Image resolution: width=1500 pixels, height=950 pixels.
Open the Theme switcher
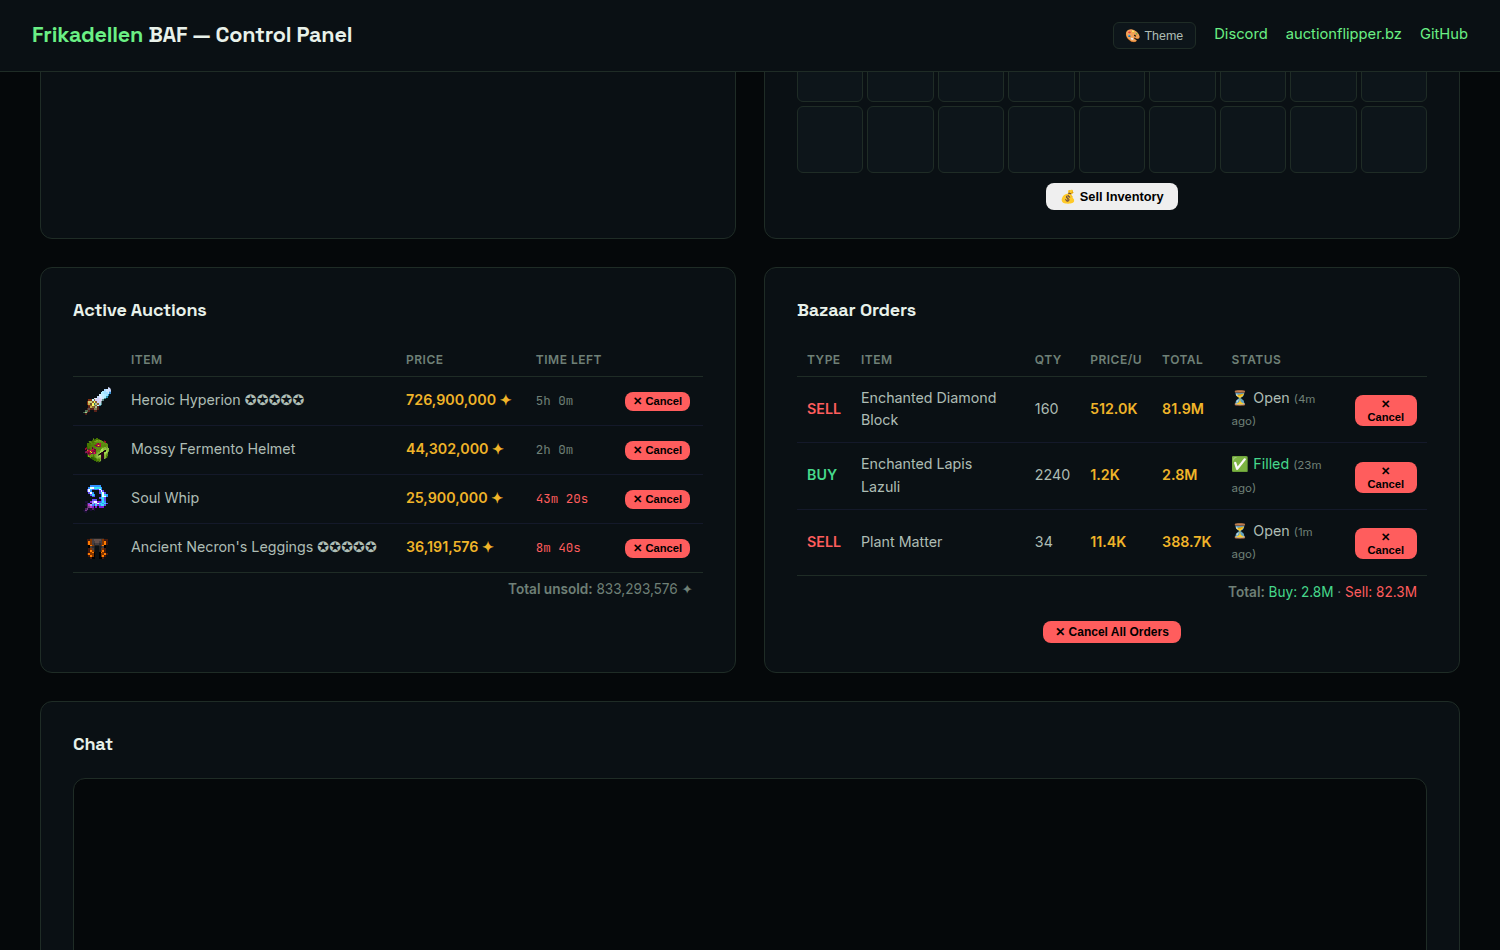click(1154, 35)
